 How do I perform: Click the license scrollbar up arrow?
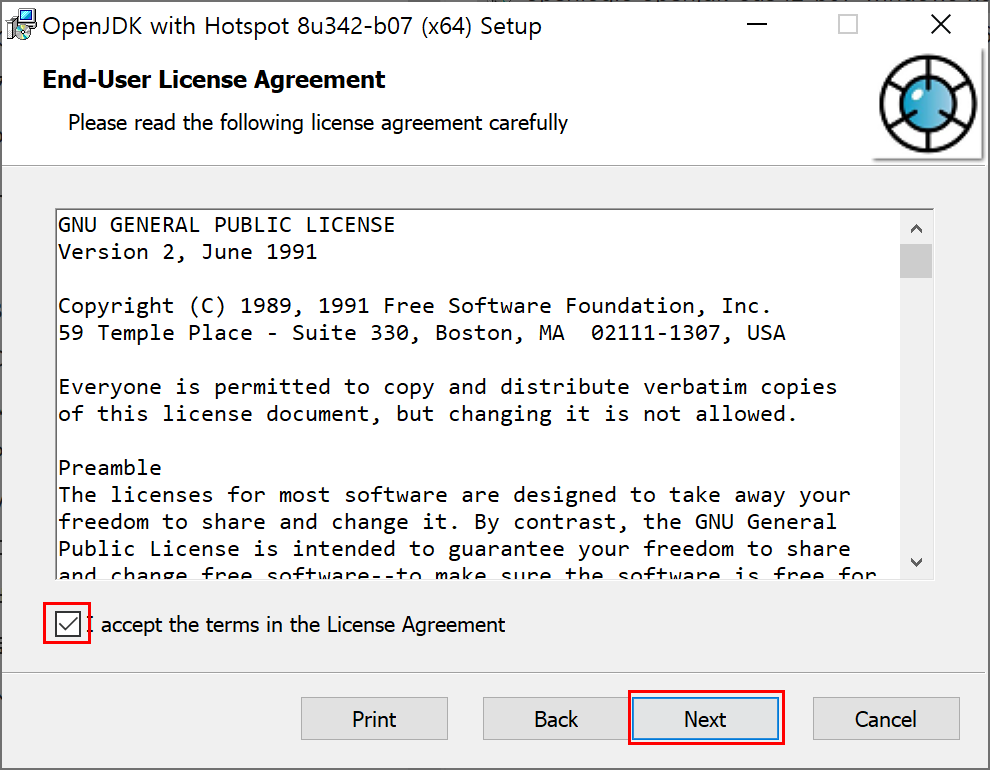pyautogui.click(x=917, y=228)
